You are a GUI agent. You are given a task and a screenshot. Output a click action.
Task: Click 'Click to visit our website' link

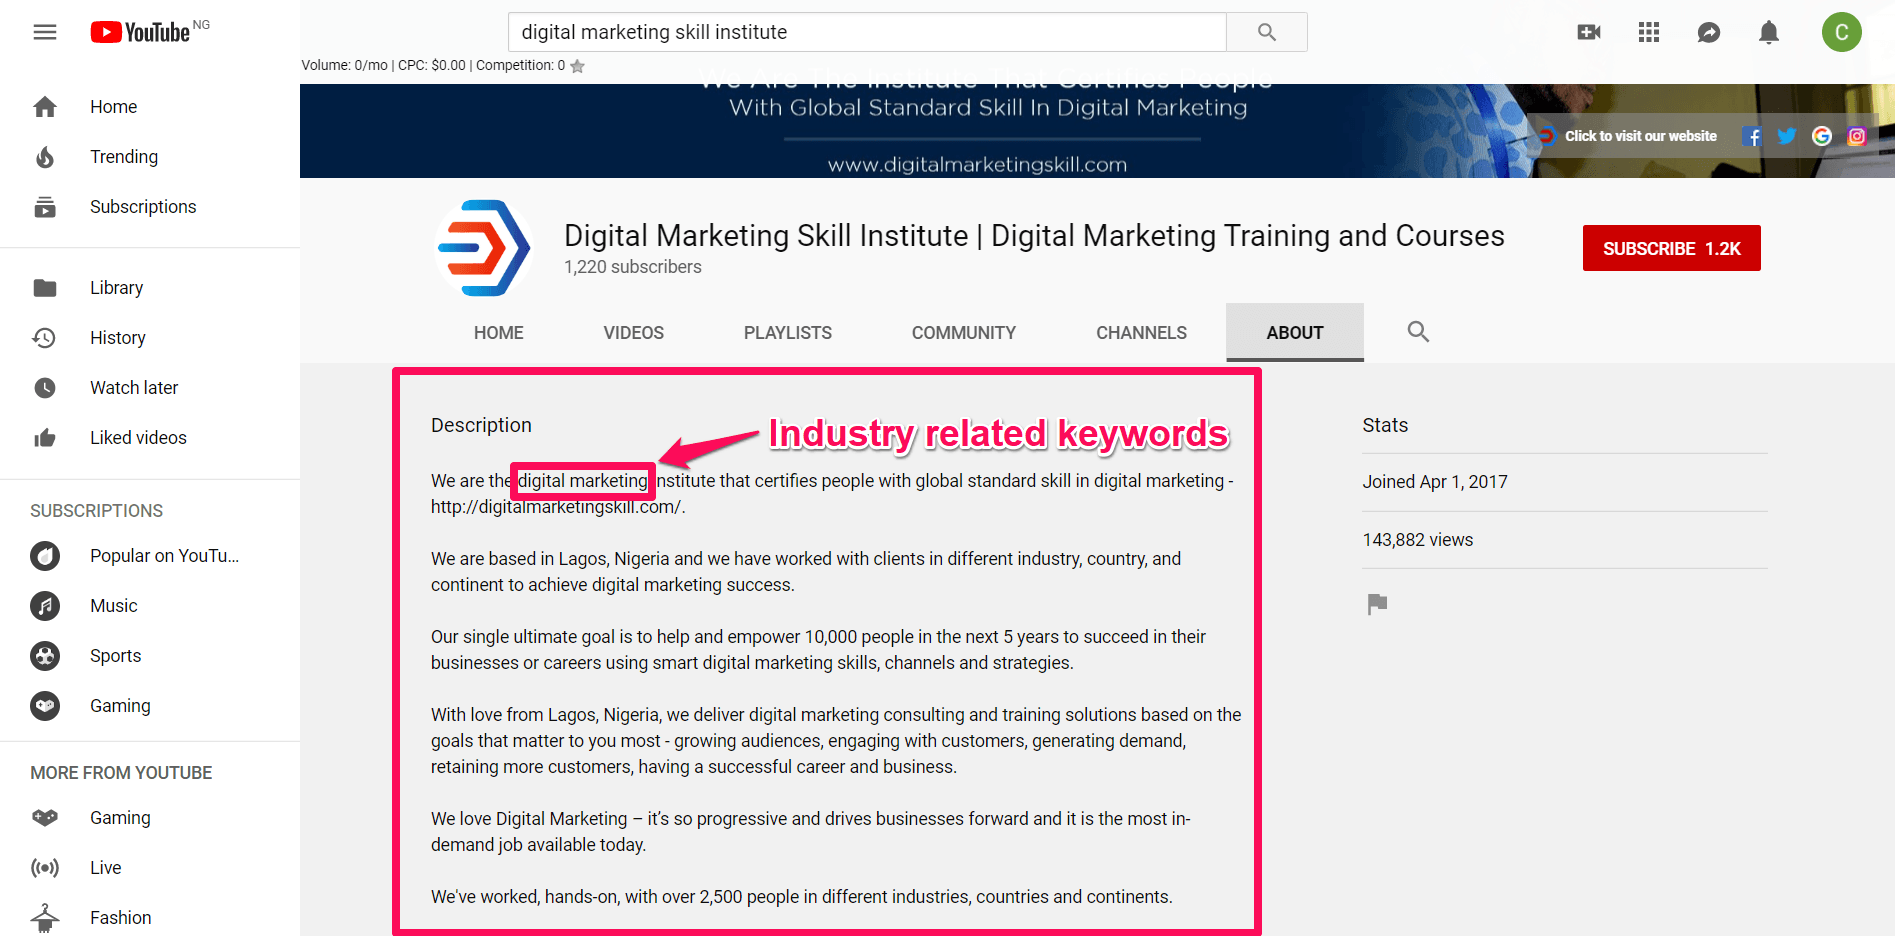pos(1640,137)
